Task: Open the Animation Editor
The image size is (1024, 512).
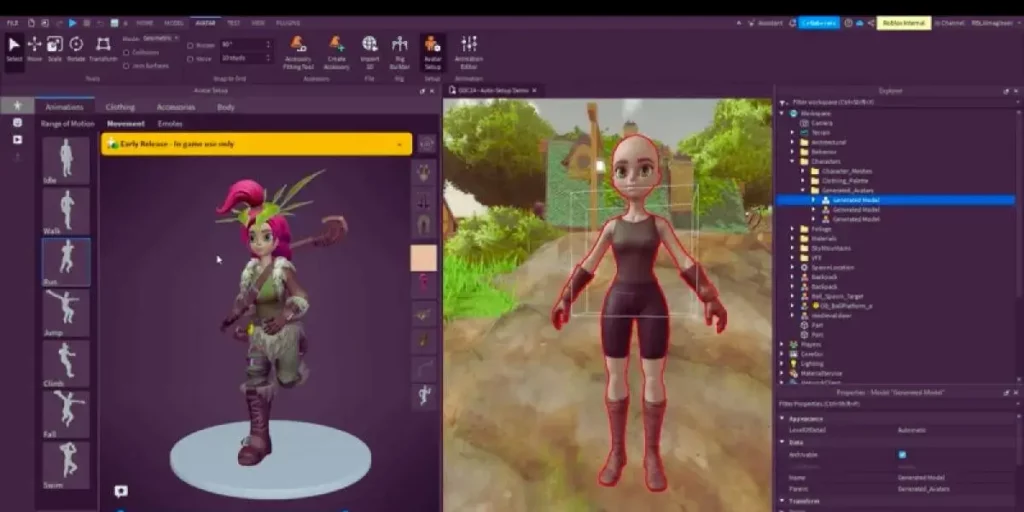Action: 468,54
